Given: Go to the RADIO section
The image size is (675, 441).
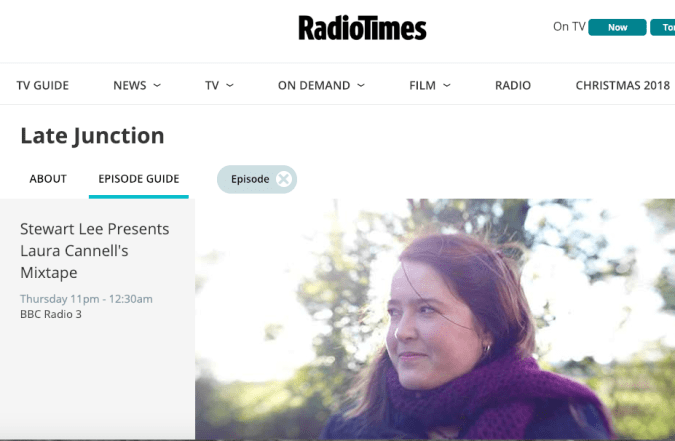Looking at the screenshot, I should point(513,86).
